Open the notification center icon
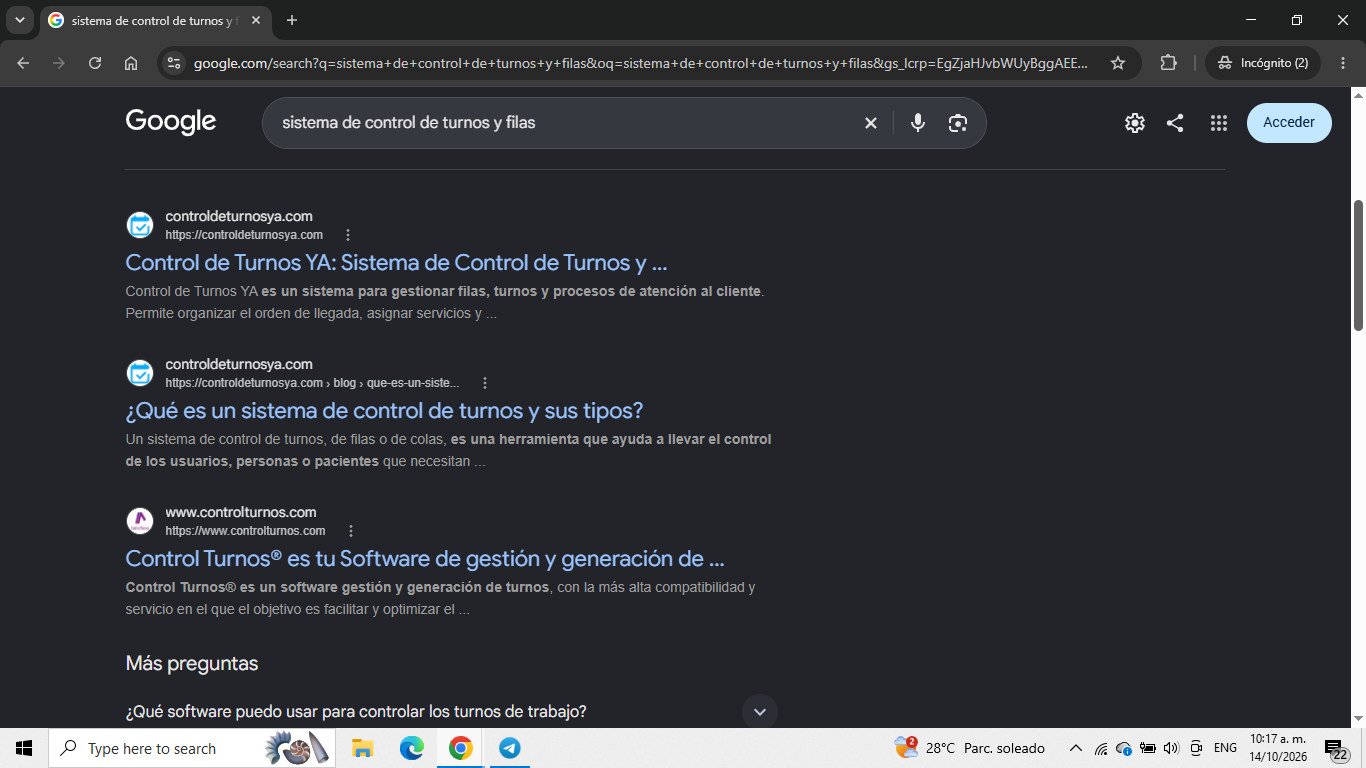Image resolution: width=1366 pixels, height=768 pixels. 1336,749
